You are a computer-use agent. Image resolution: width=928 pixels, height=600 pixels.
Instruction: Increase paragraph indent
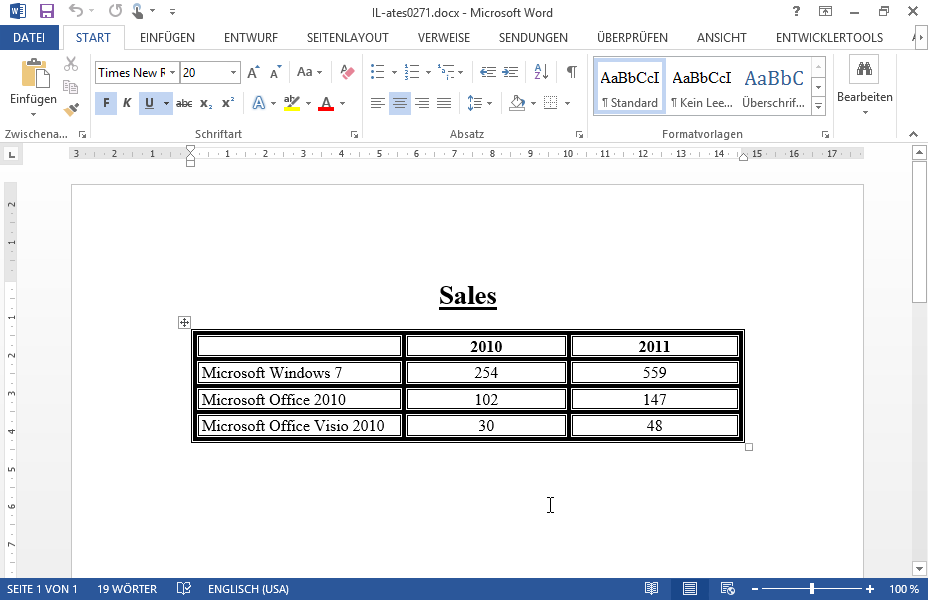tap(510, 72)
